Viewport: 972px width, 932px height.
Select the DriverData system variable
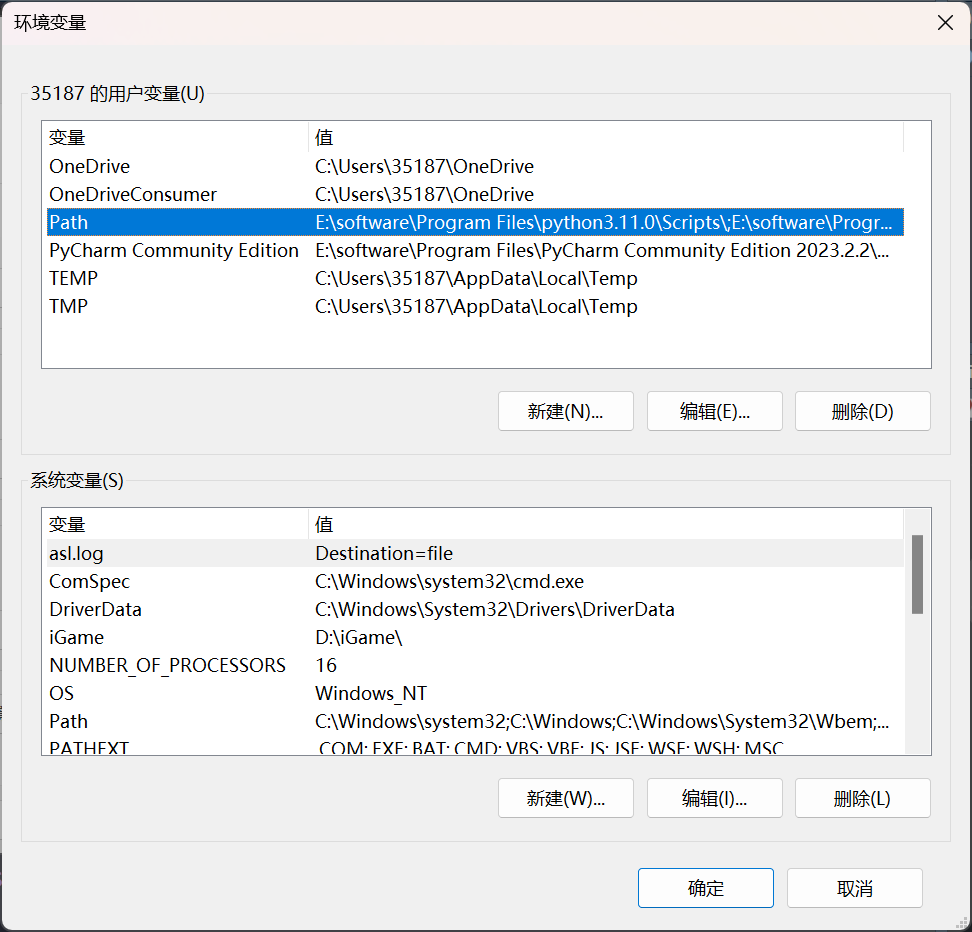tap(475, 609)
